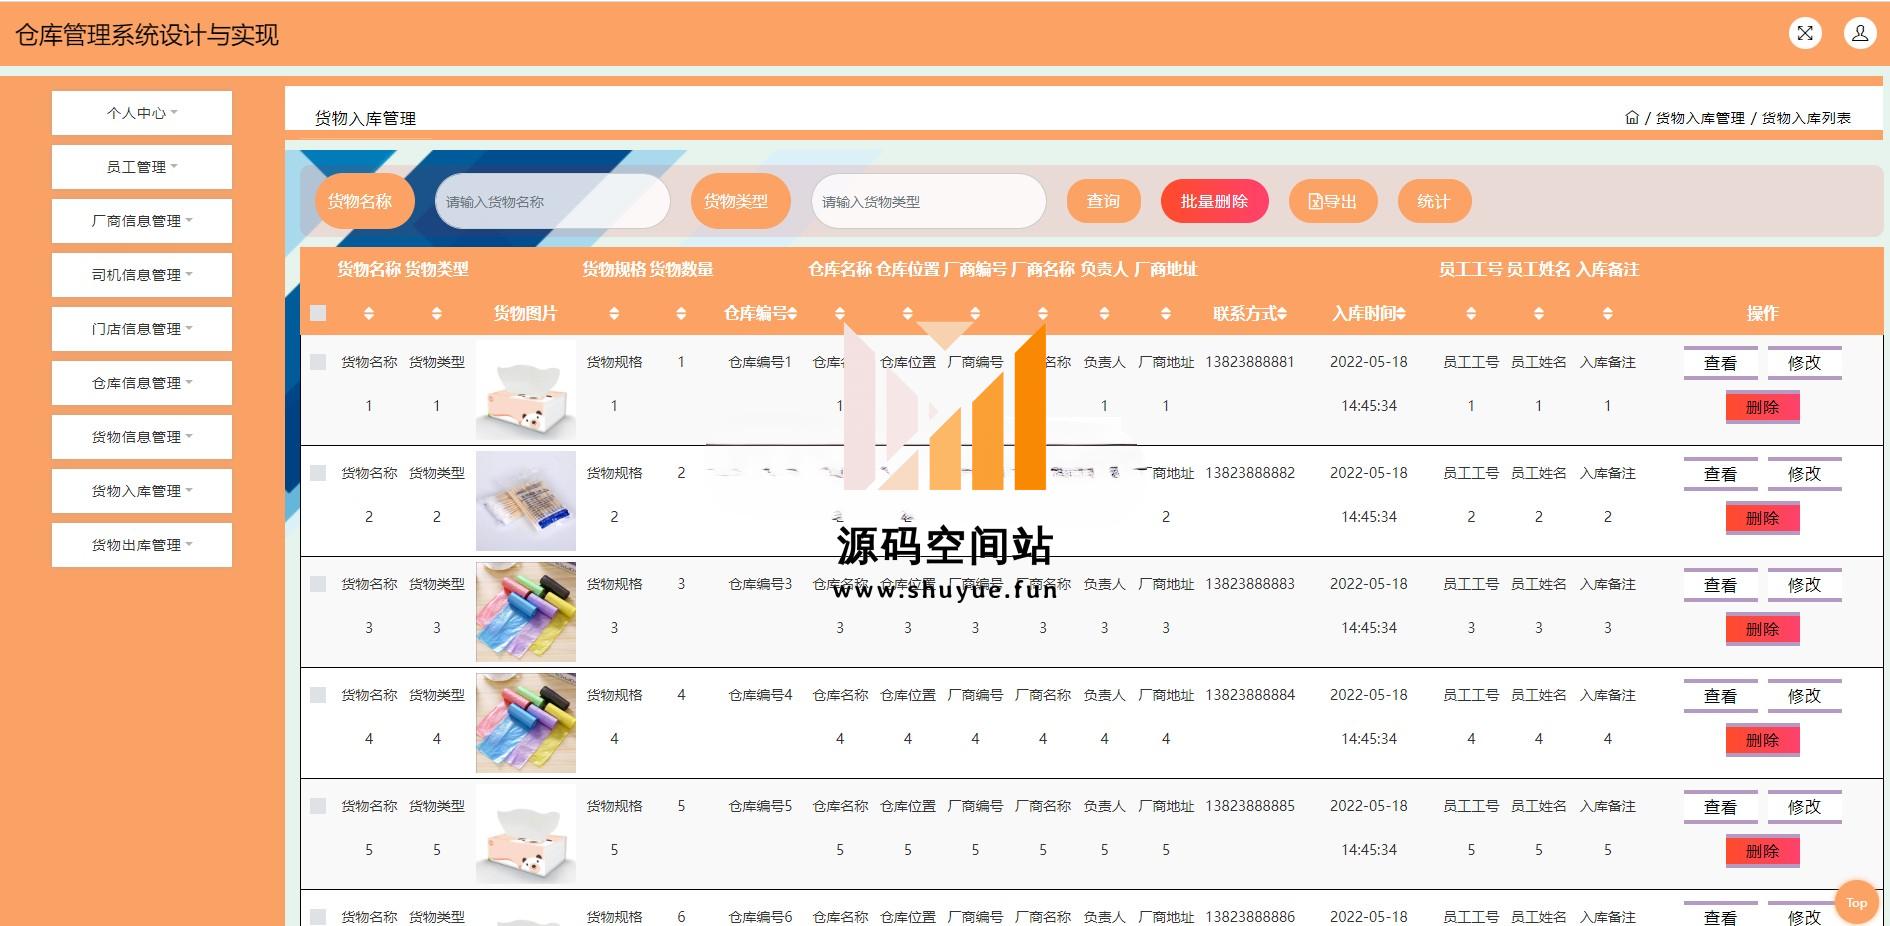This screenshot has height=926, width=1890.
Task: Sort by 员工工号 column arrows
Action: tap(1471, 314)
